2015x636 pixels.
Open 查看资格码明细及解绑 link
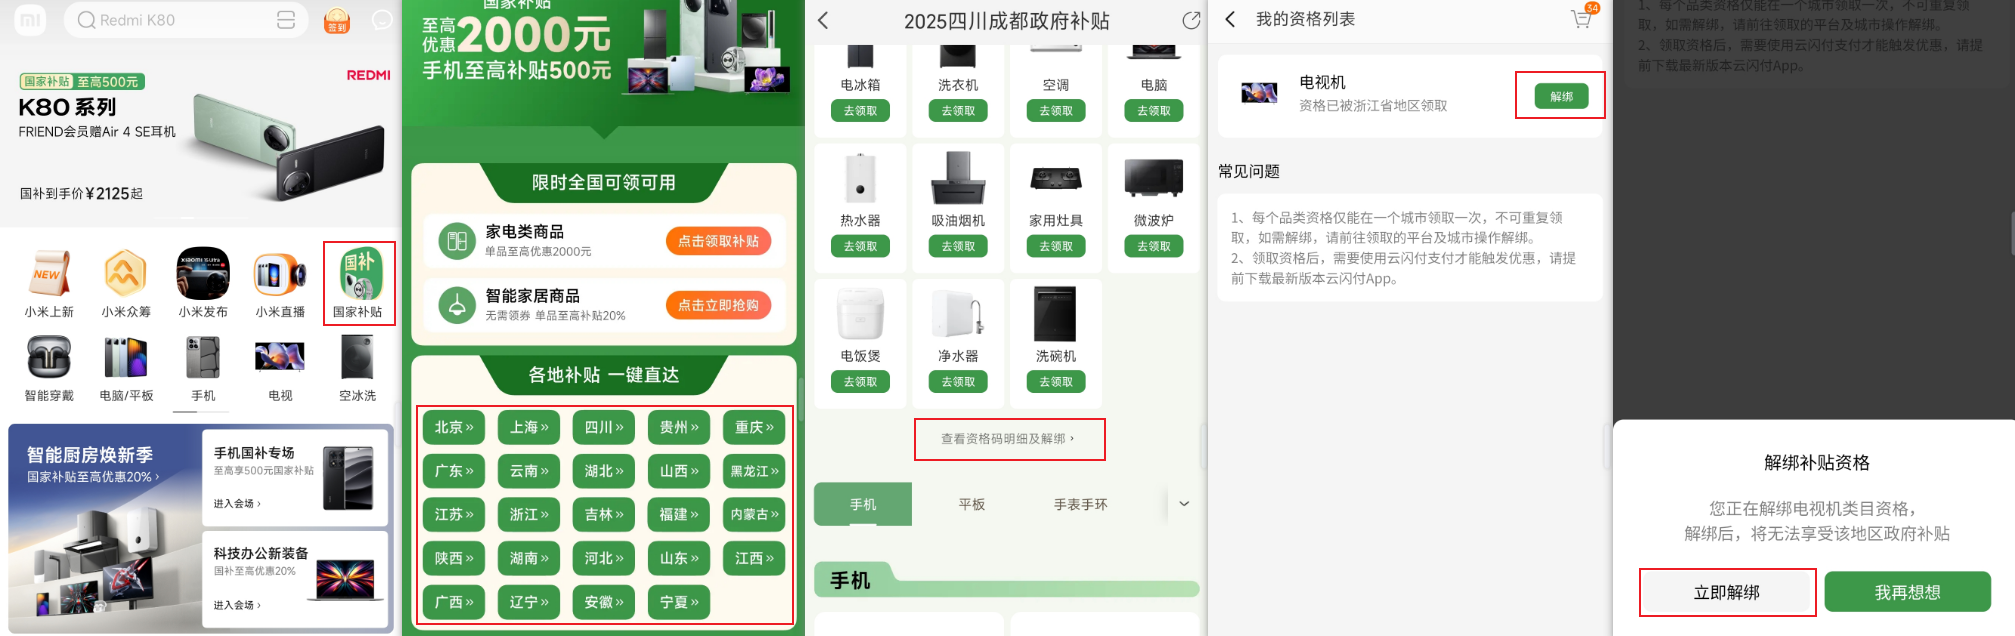[x=1009, y=439]
